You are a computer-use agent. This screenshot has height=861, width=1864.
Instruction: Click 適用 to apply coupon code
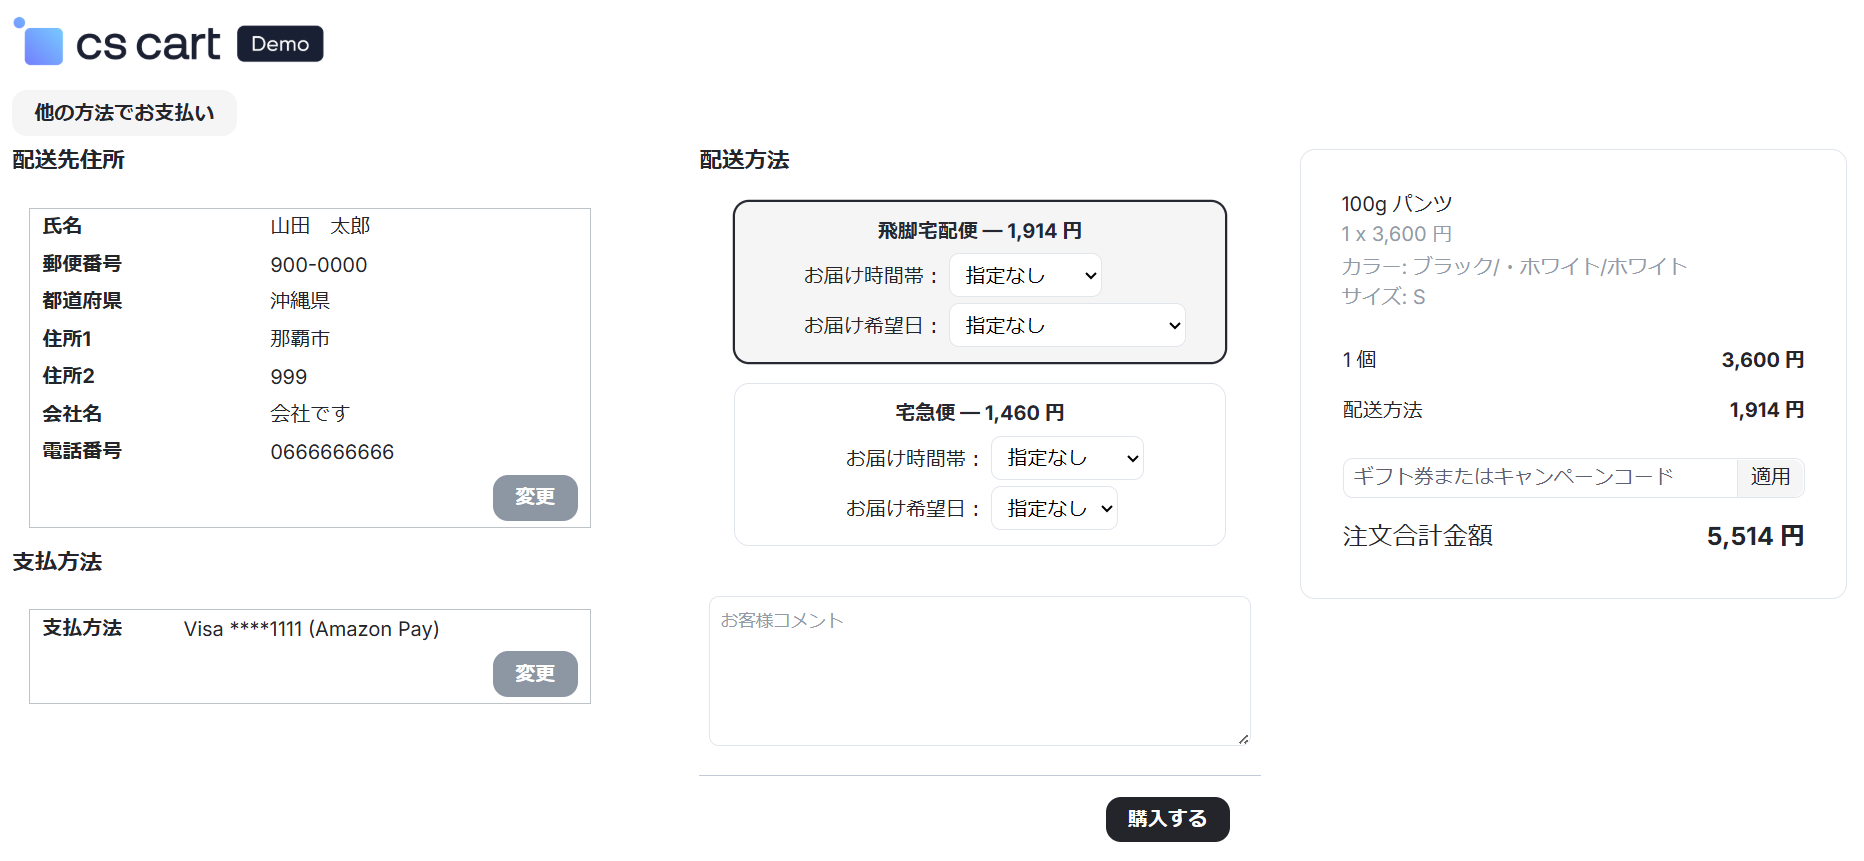(x=1770, y=477)
